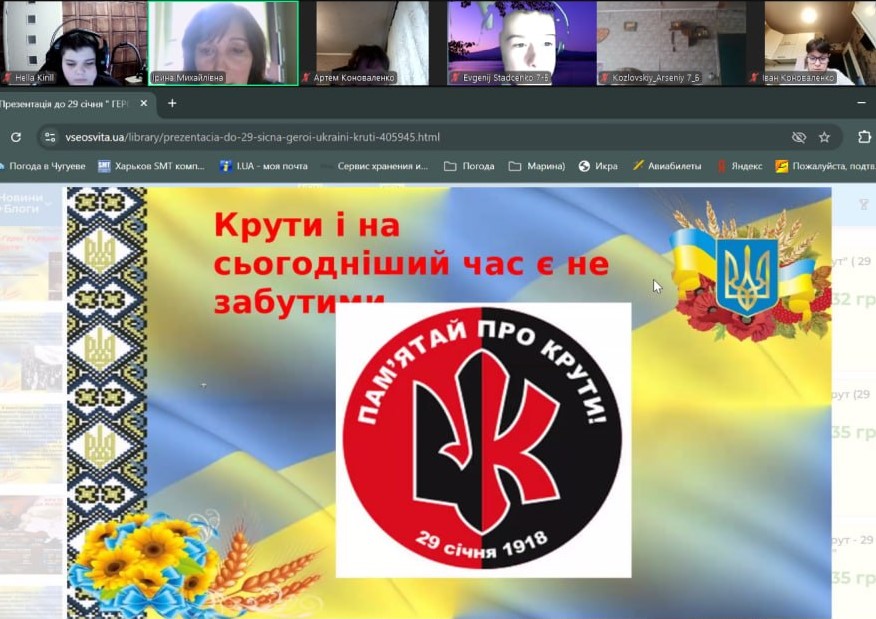Open Авиабилеты bookmark
876x619 pixels.
point(667,166)
